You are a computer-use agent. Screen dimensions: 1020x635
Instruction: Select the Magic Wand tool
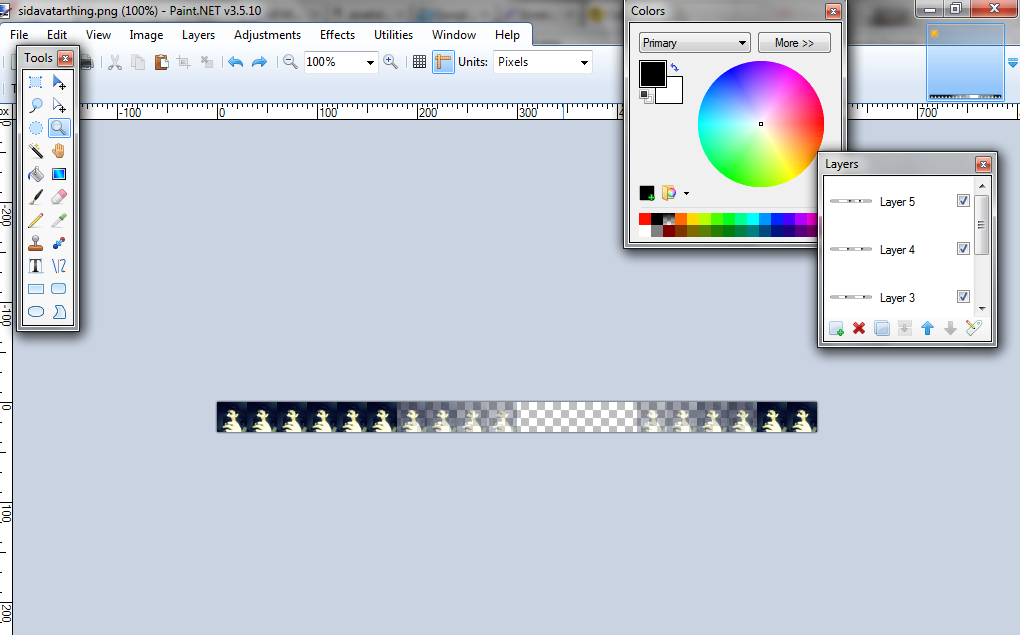pyautogui.click(x=36, y=151)
